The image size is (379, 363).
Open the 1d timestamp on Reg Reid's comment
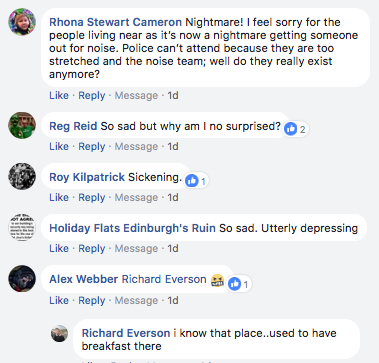click(173, 146)
